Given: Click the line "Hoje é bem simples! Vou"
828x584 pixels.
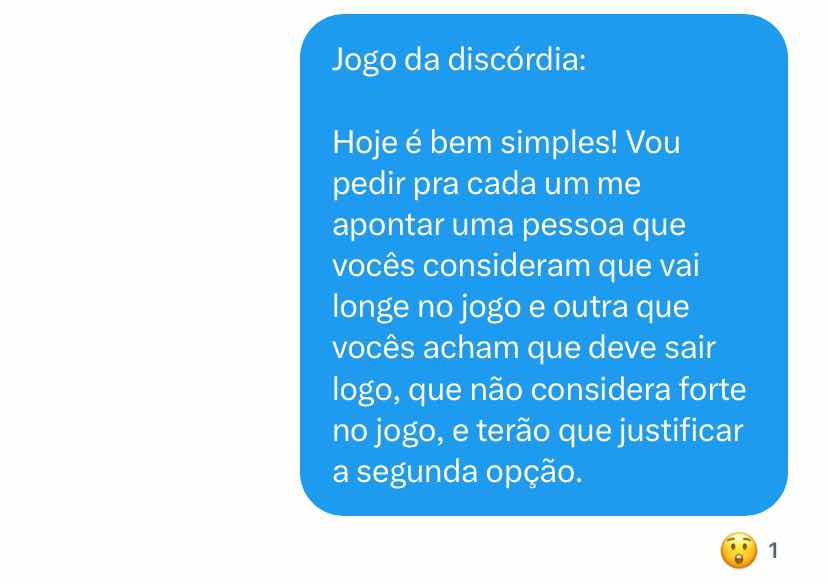Looking at the screenshot, I should (506, 143).
